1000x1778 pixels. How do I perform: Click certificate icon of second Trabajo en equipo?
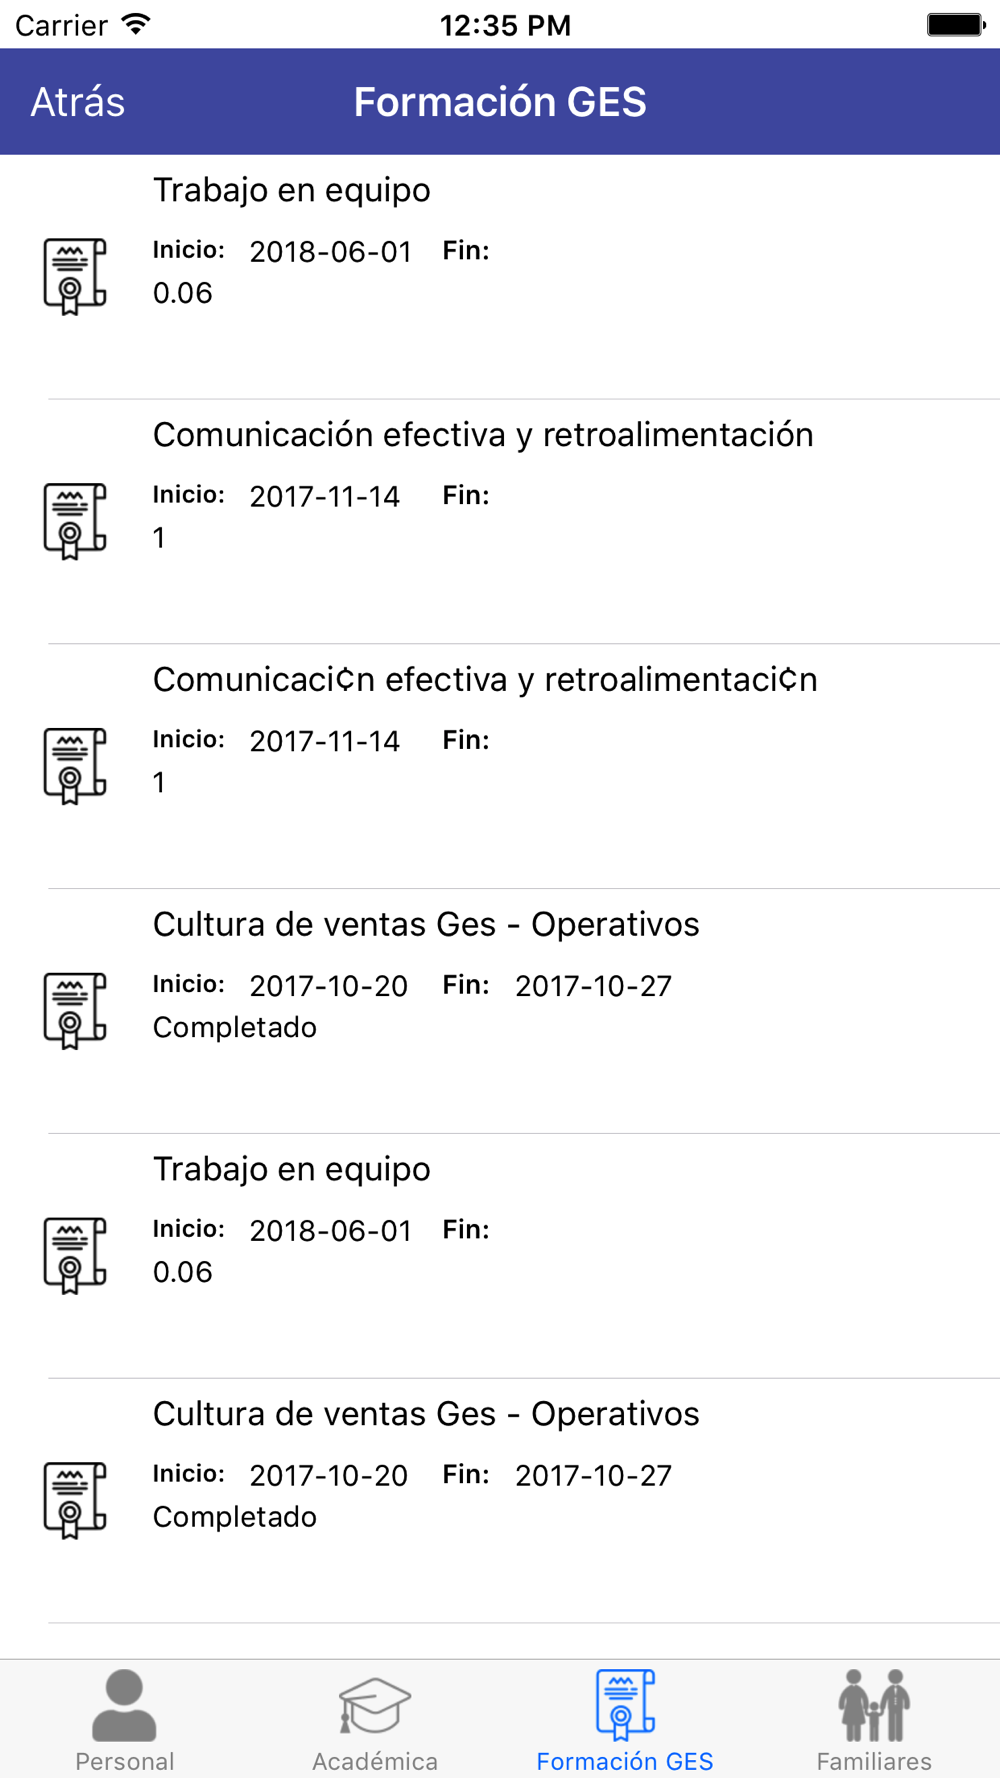tap(75, 1256)
